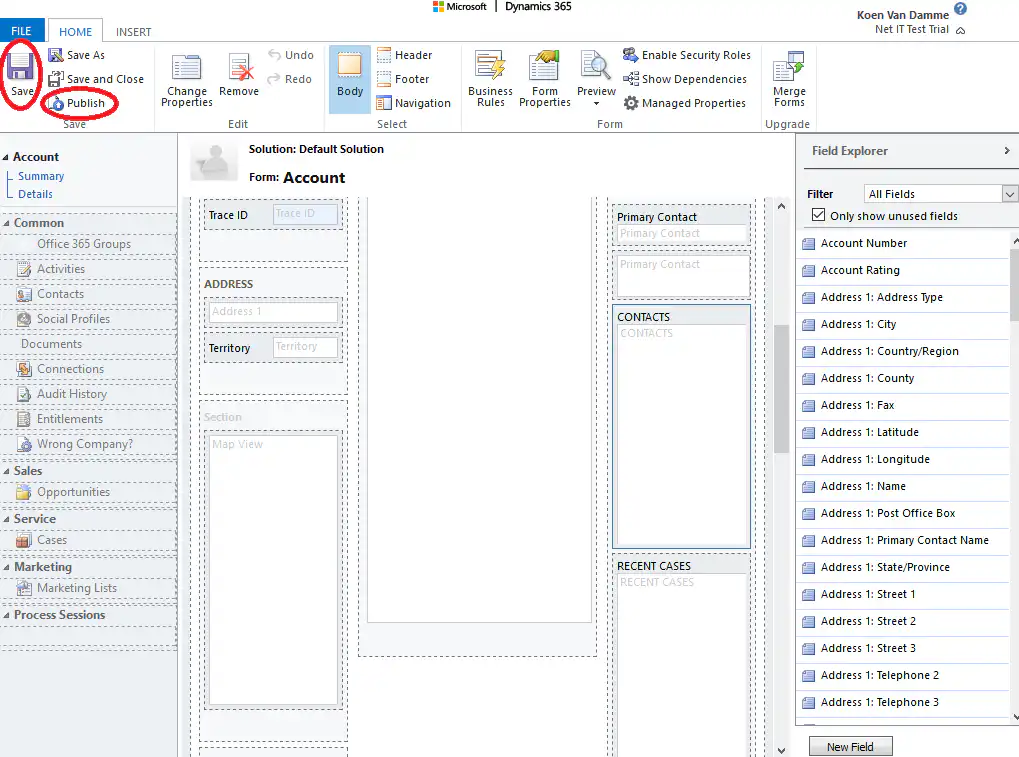Open the FILE menu
1019x757 pixels.
tap(20, 31)
